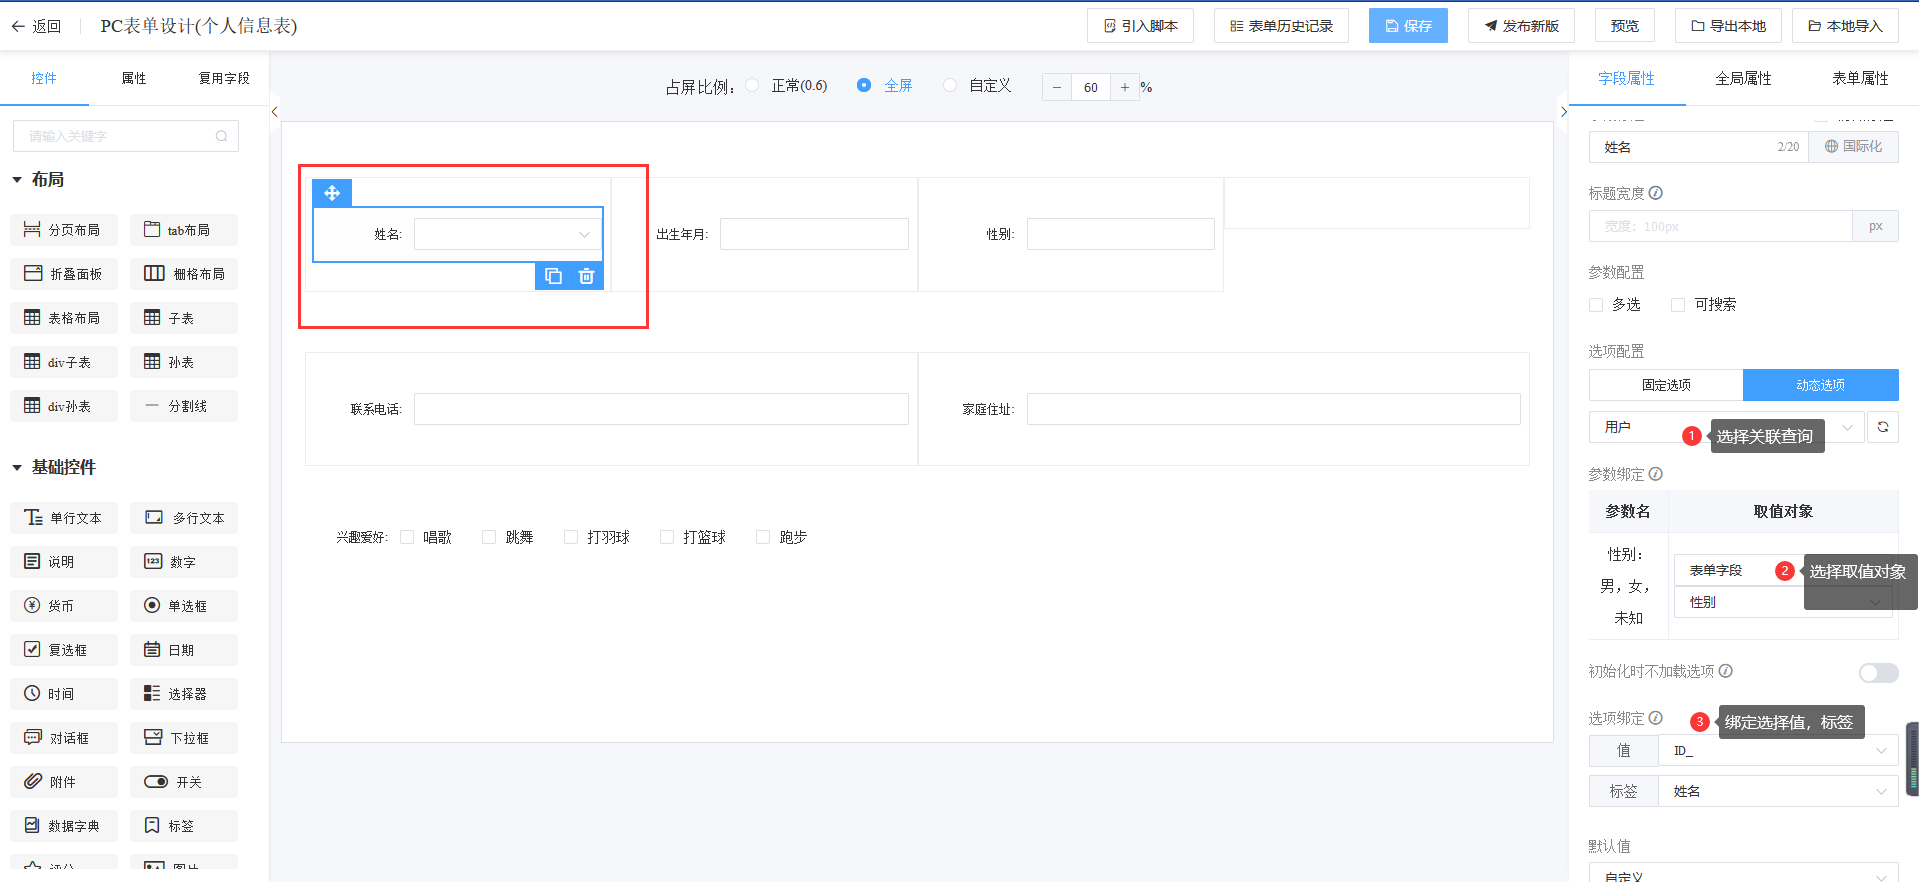Screen dimensions: 1919x882
Task: Click the 分页布局 control icon
Action: tap(32, 230)
